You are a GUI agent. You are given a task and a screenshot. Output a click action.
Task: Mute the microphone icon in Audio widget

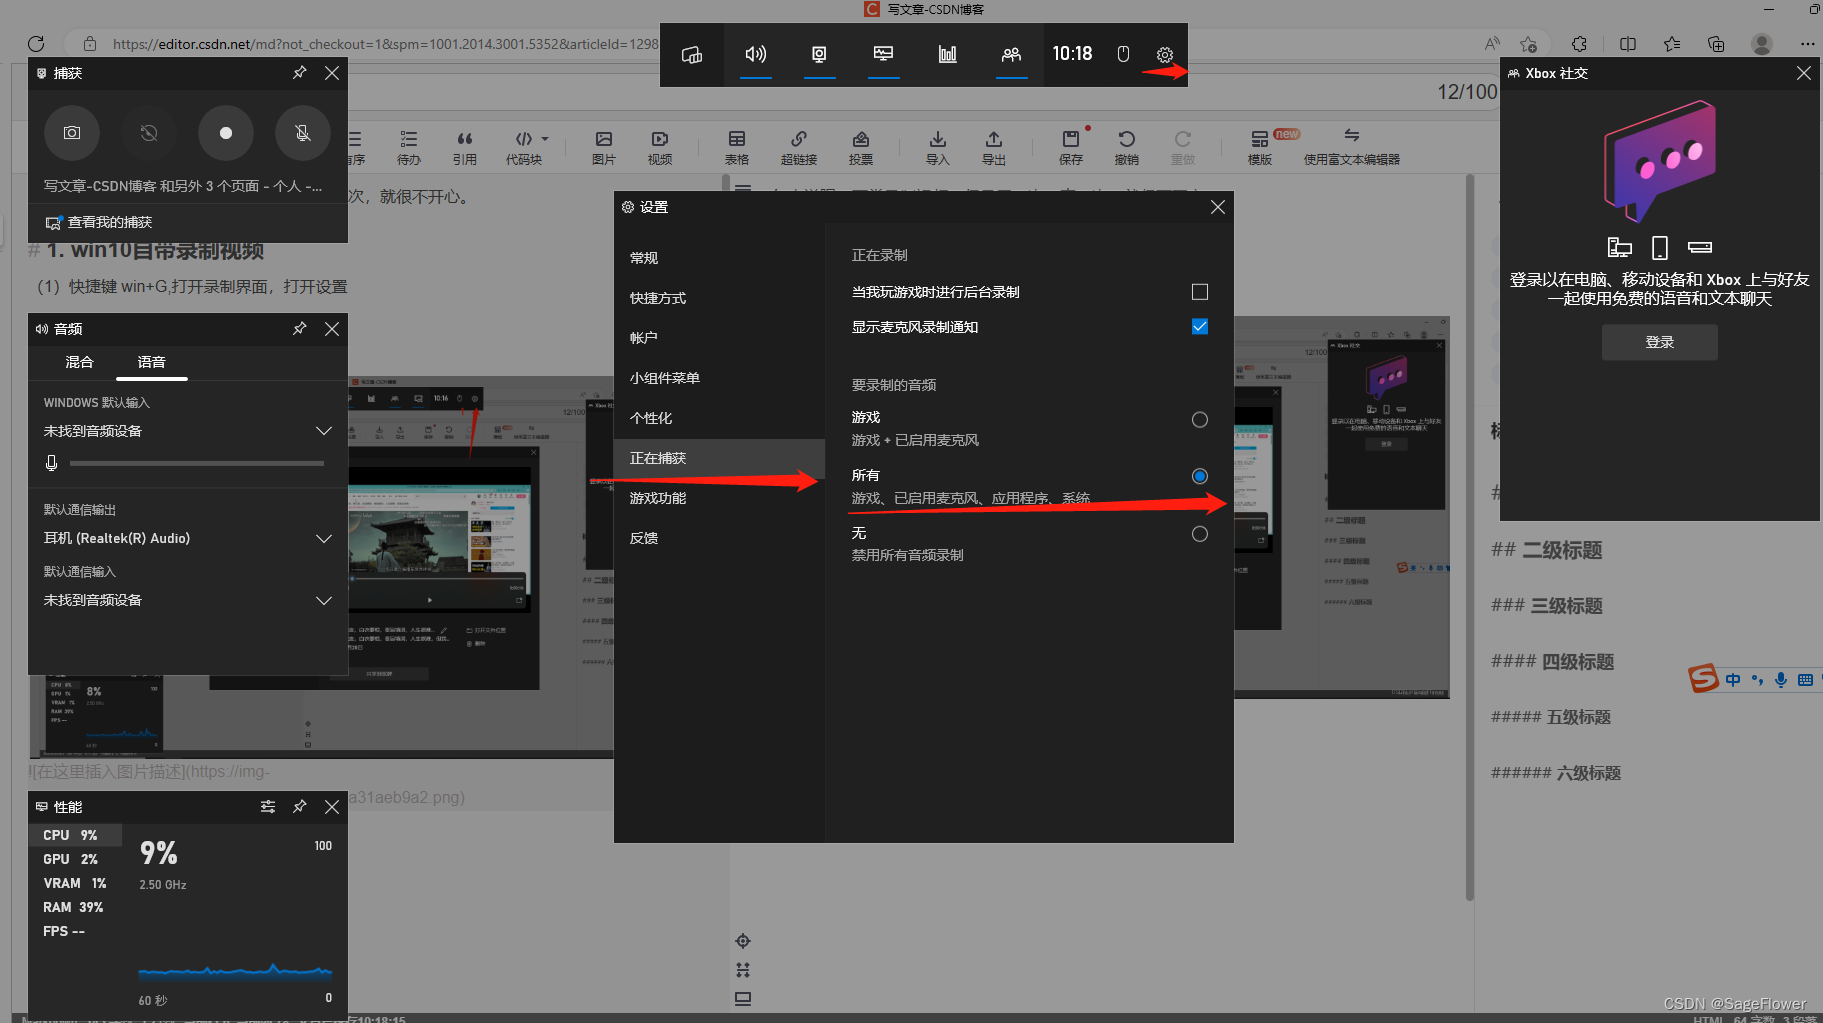pyautogui.click(x=51, y=463)
